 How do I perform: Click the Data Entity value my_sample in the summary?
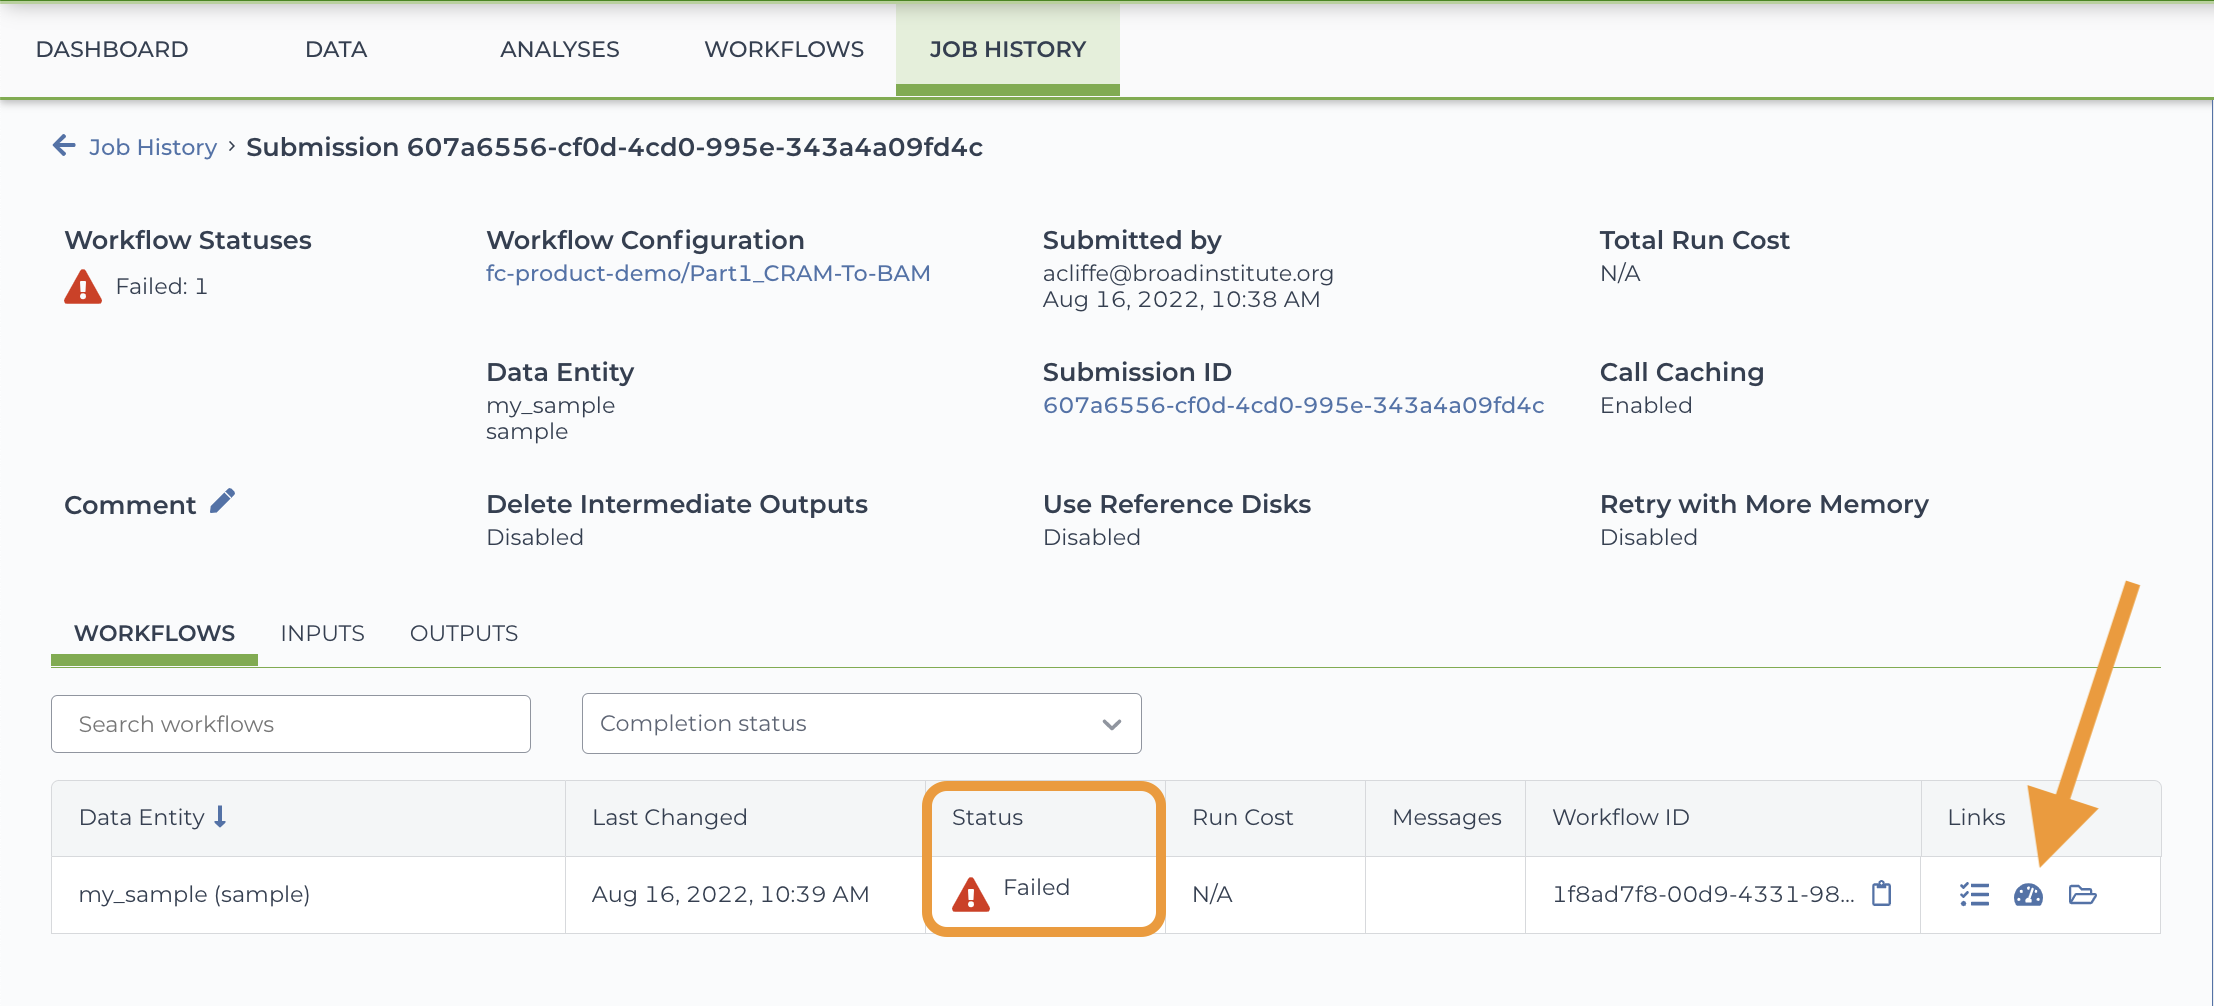coord(550,405)
